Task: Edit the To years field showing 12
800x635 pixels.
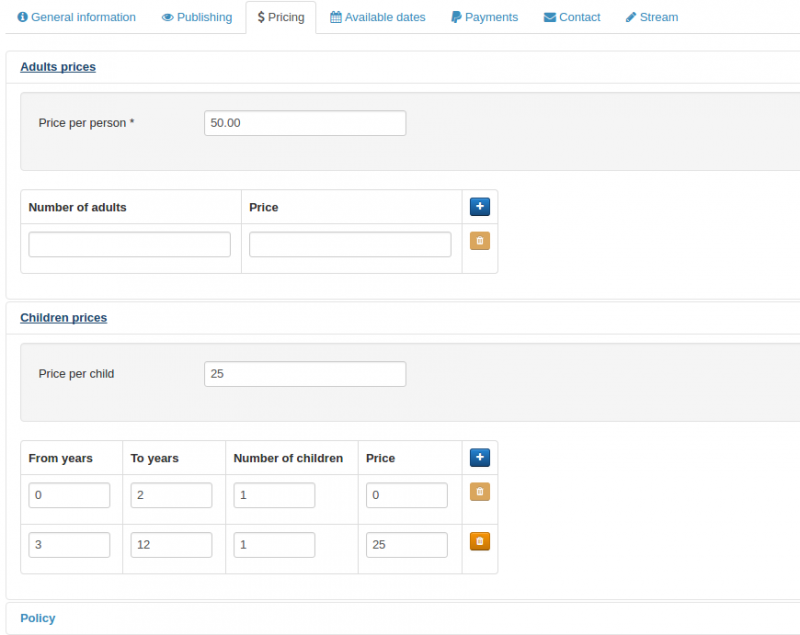Action: coord(171,545)
